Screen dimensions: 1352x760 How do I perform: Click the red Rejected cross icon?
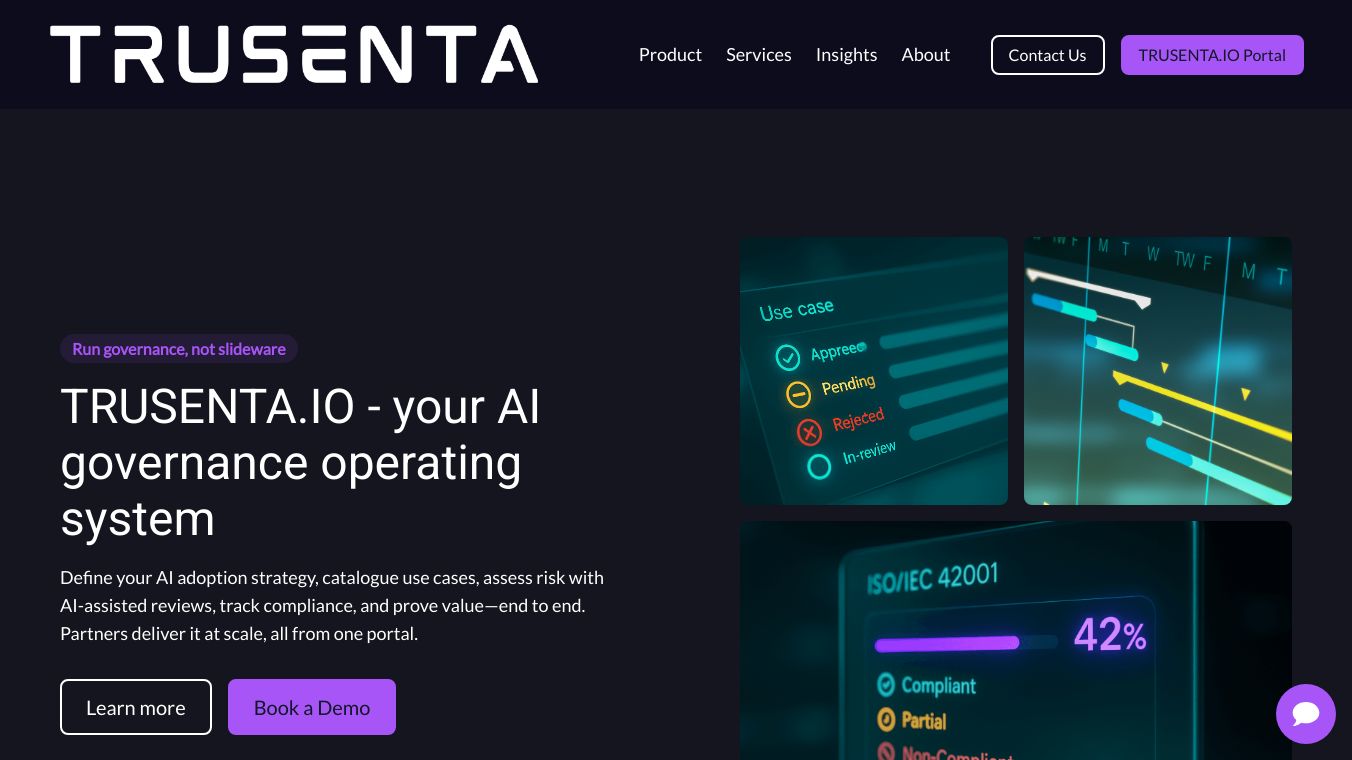pos(809,432)
